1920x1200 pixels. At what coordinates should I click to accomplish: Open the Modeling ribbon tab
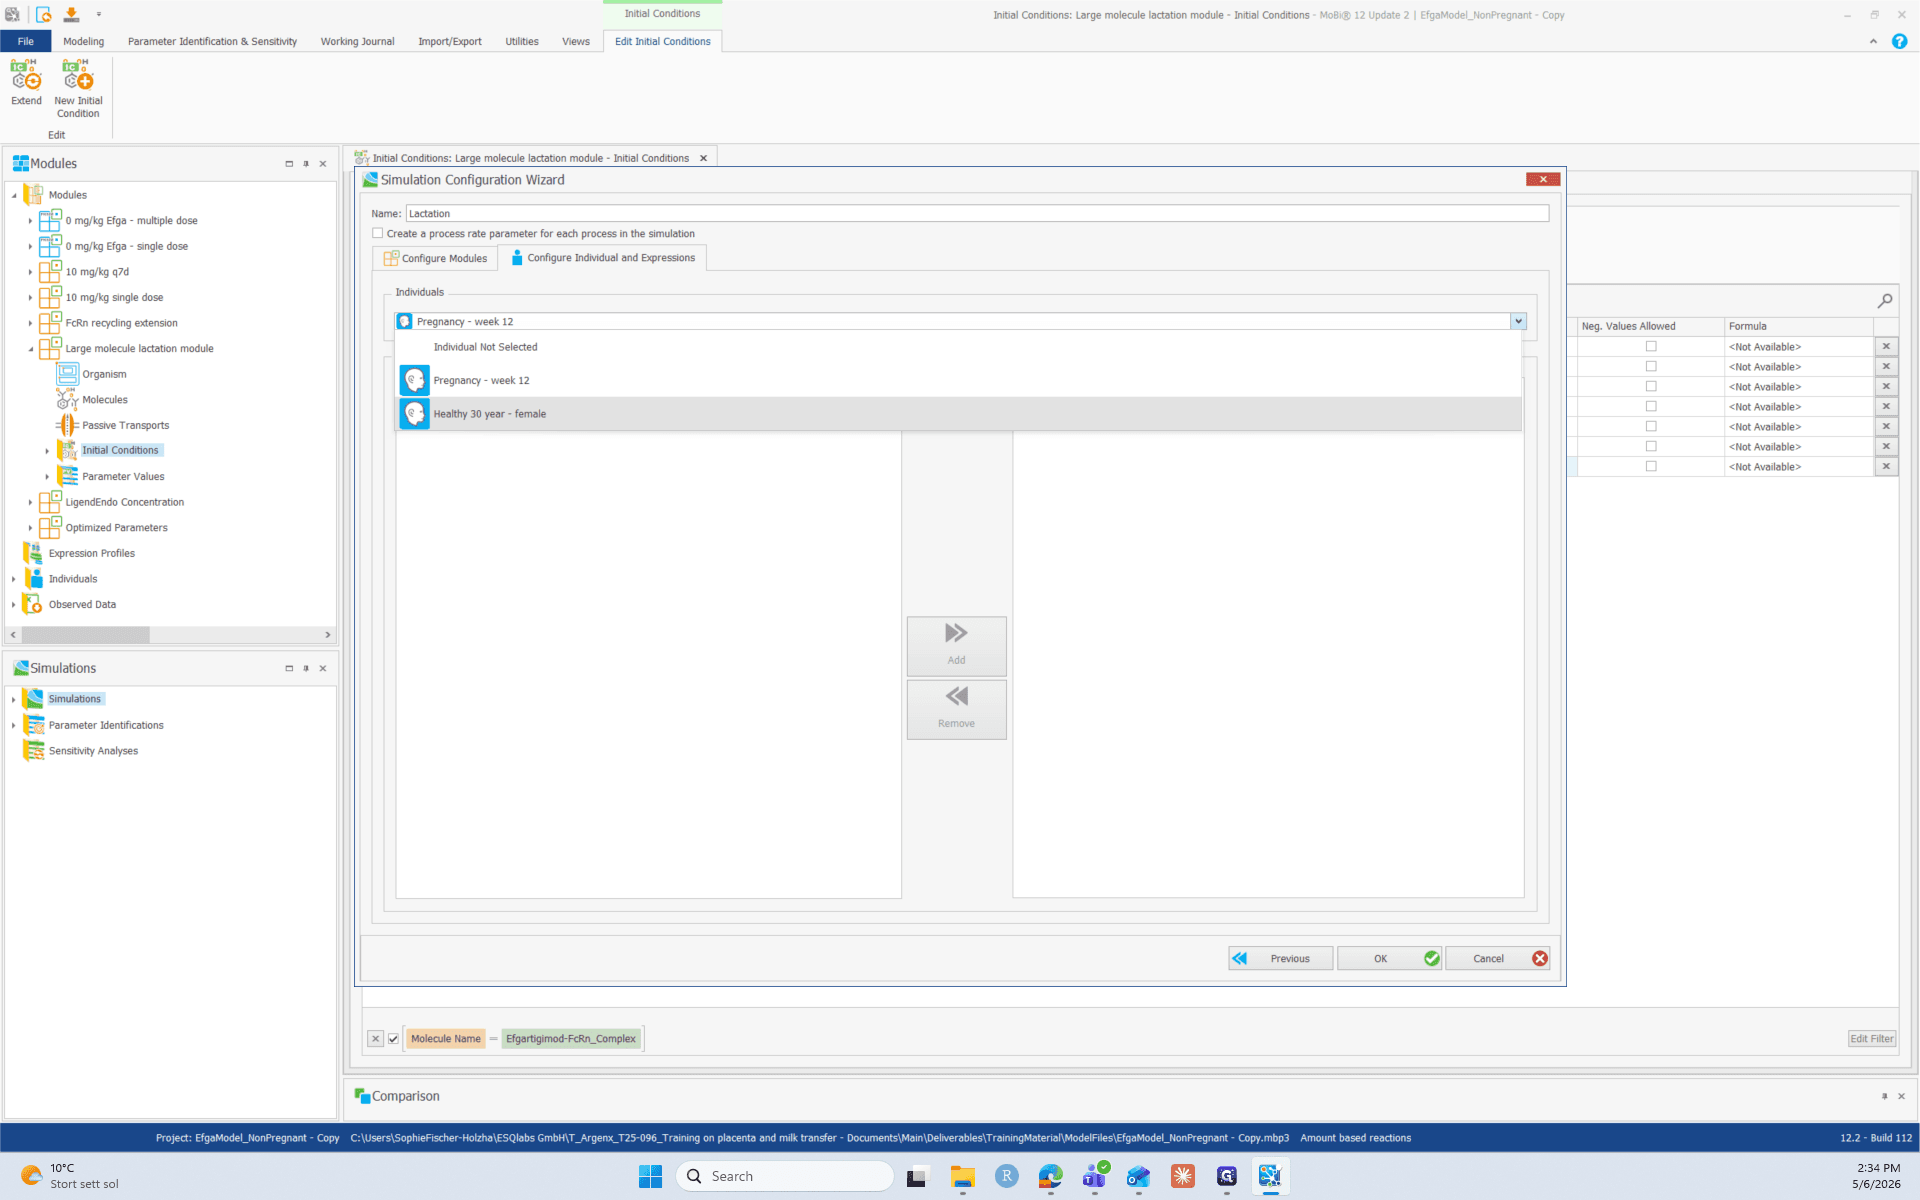(83, 41)
